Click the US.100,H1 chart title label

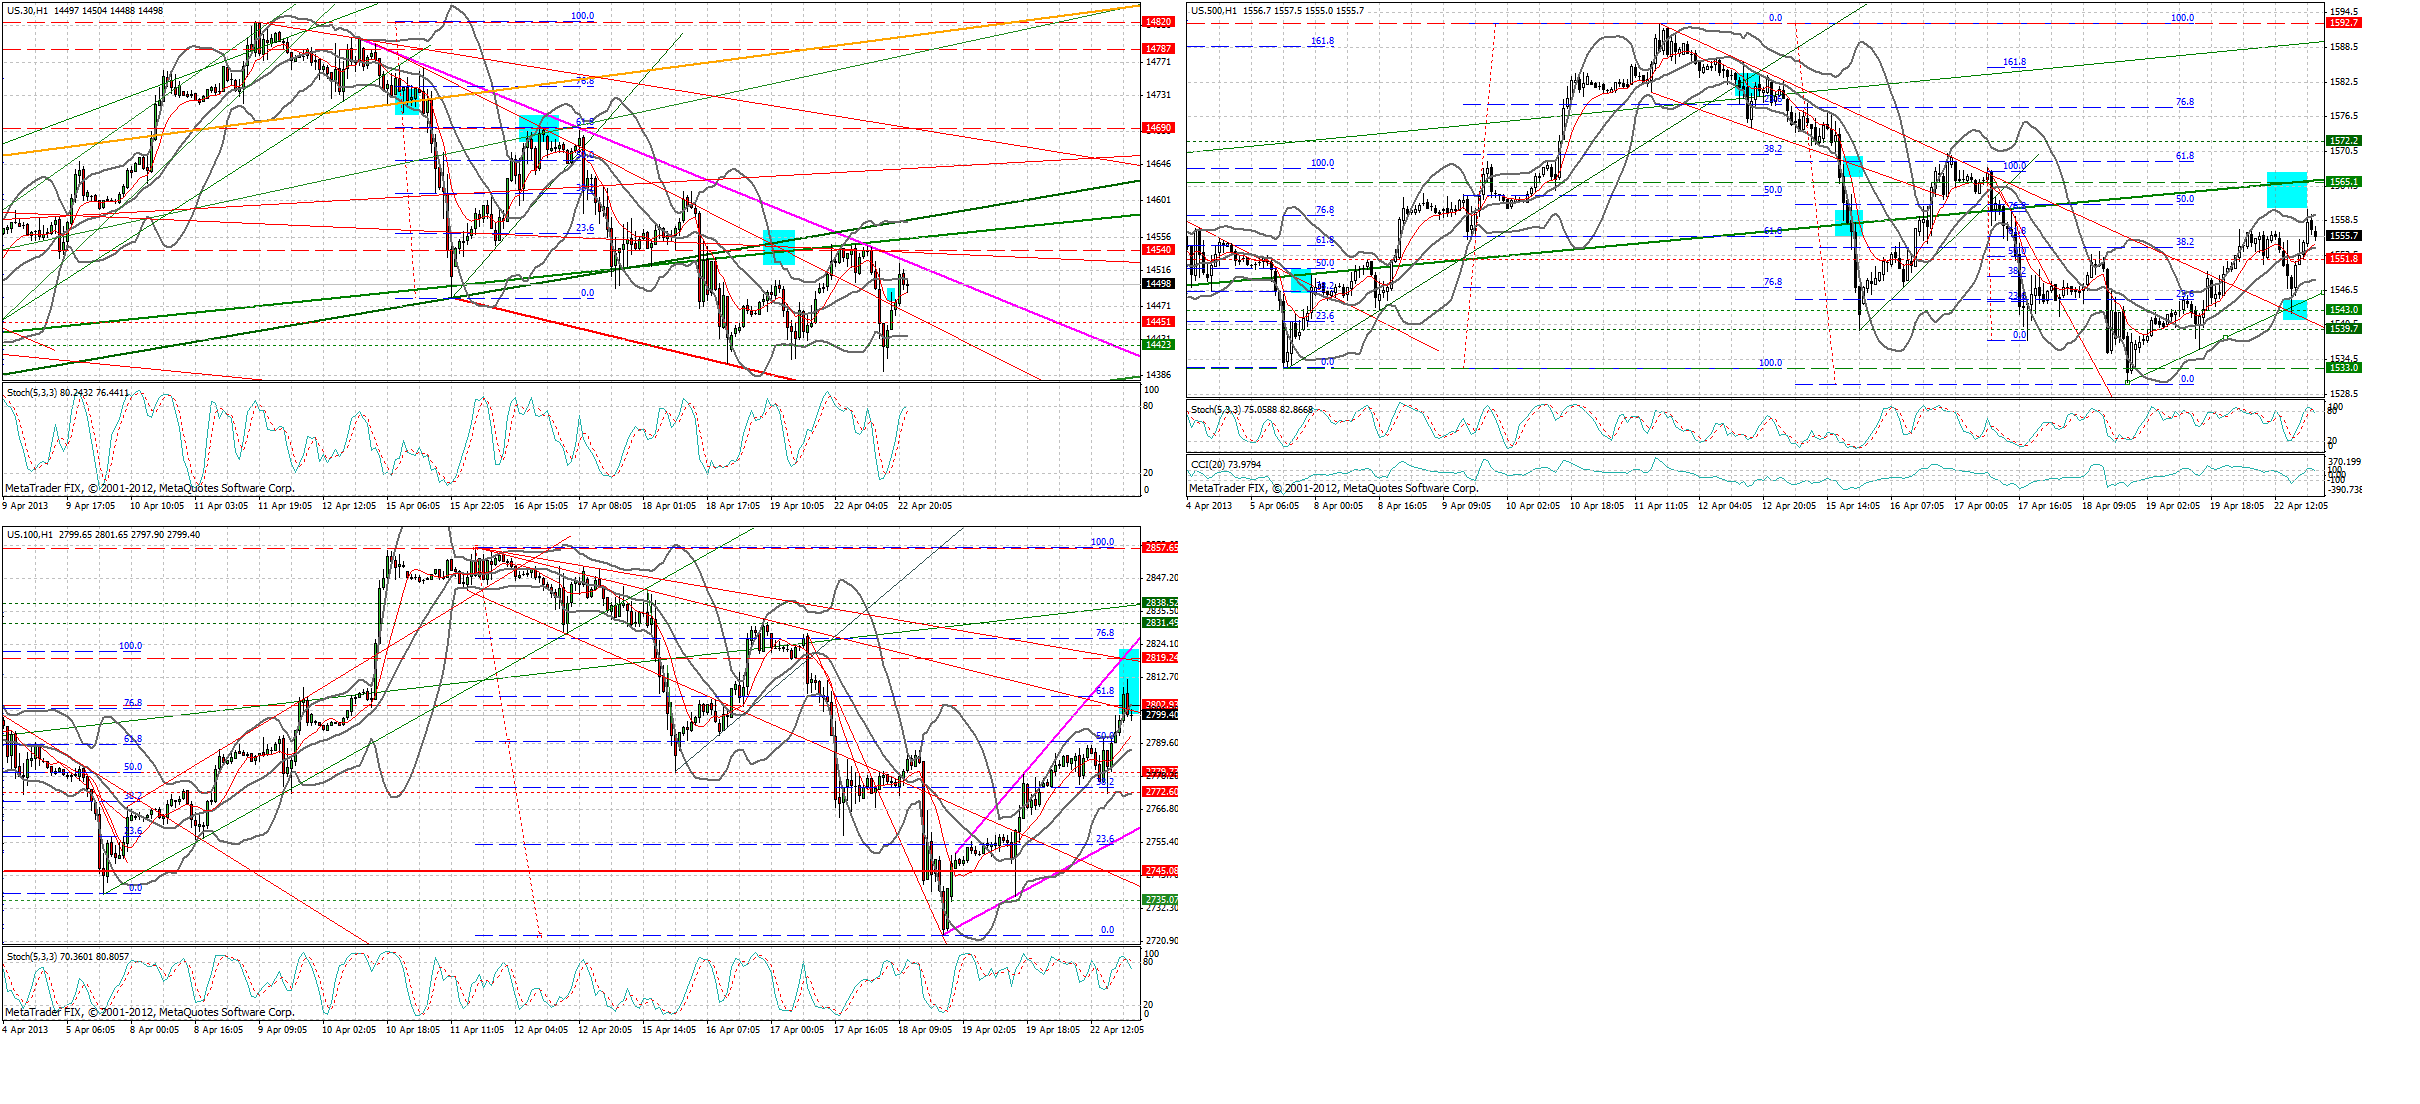[30, 534]
